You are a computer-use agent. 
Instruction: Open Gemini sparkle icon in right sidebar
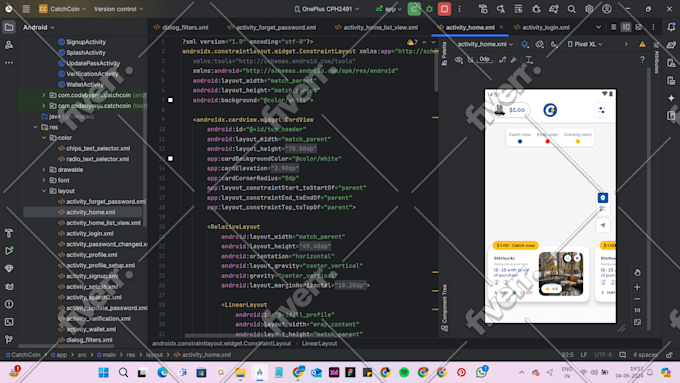[671, 98]
